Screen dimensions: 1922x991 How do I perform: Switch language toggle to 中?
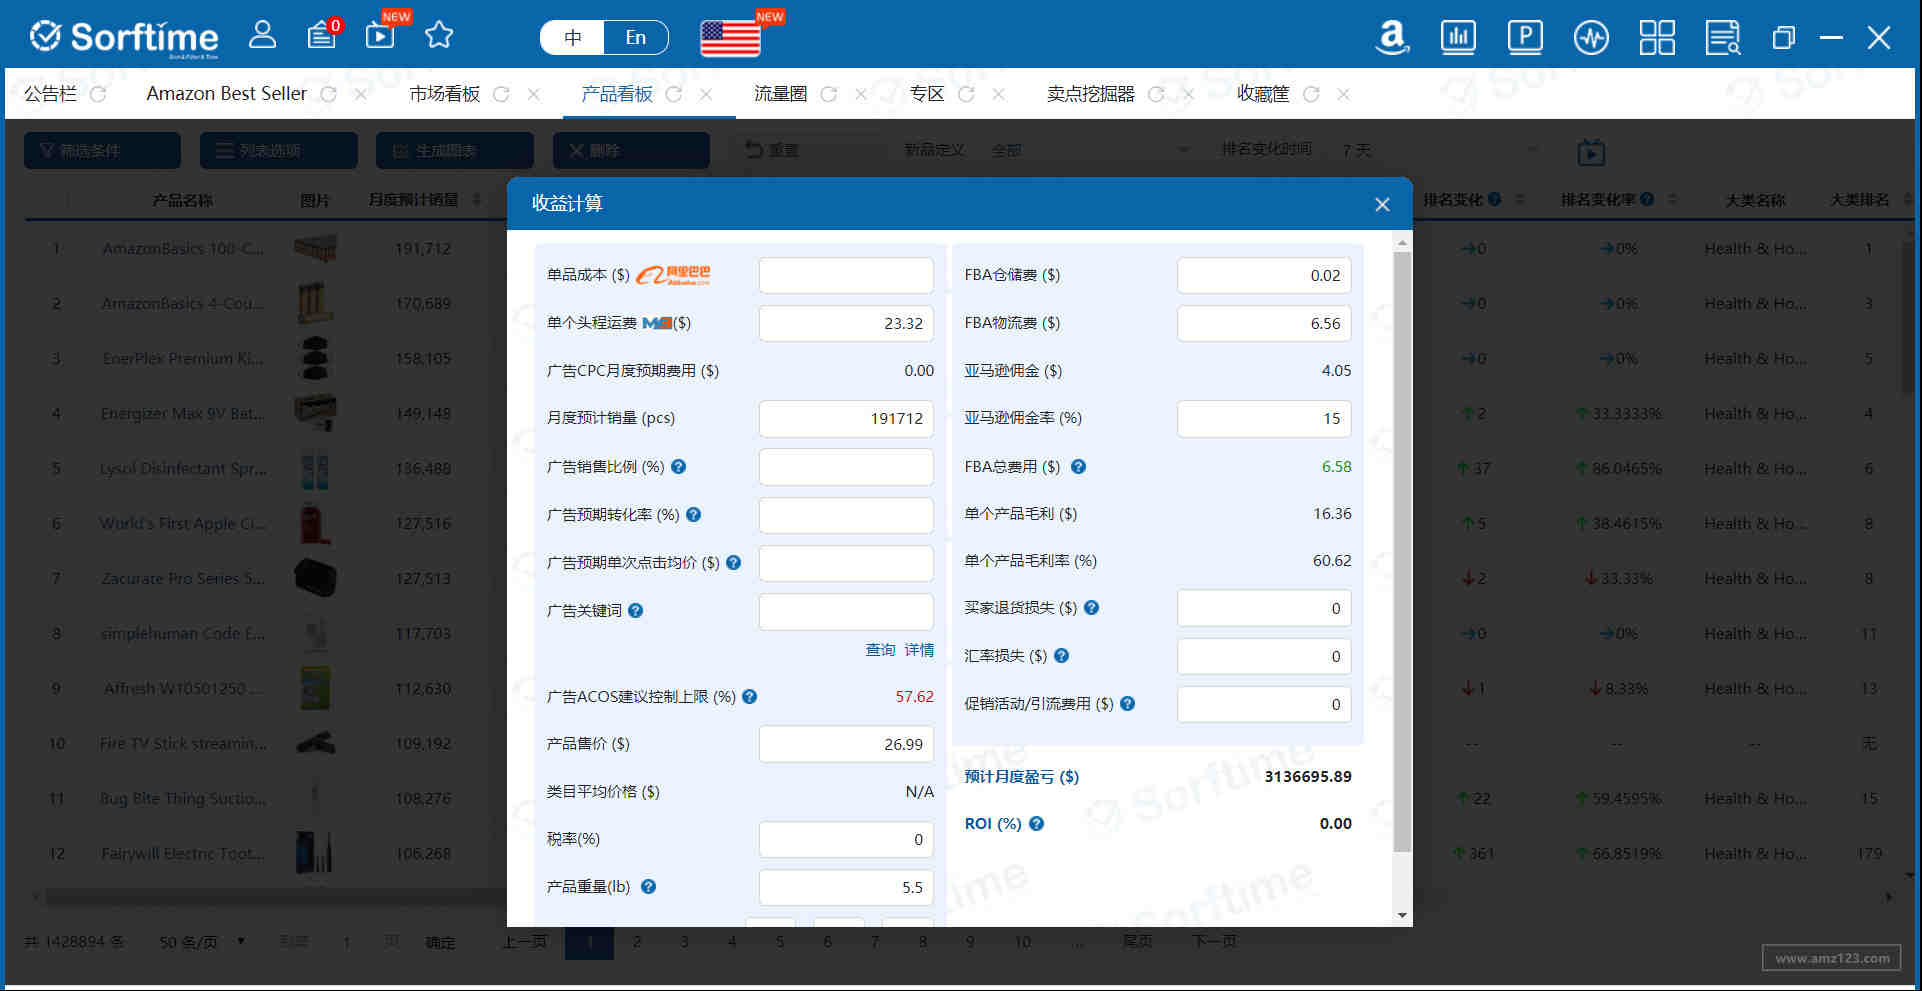[x=572, y=38]
